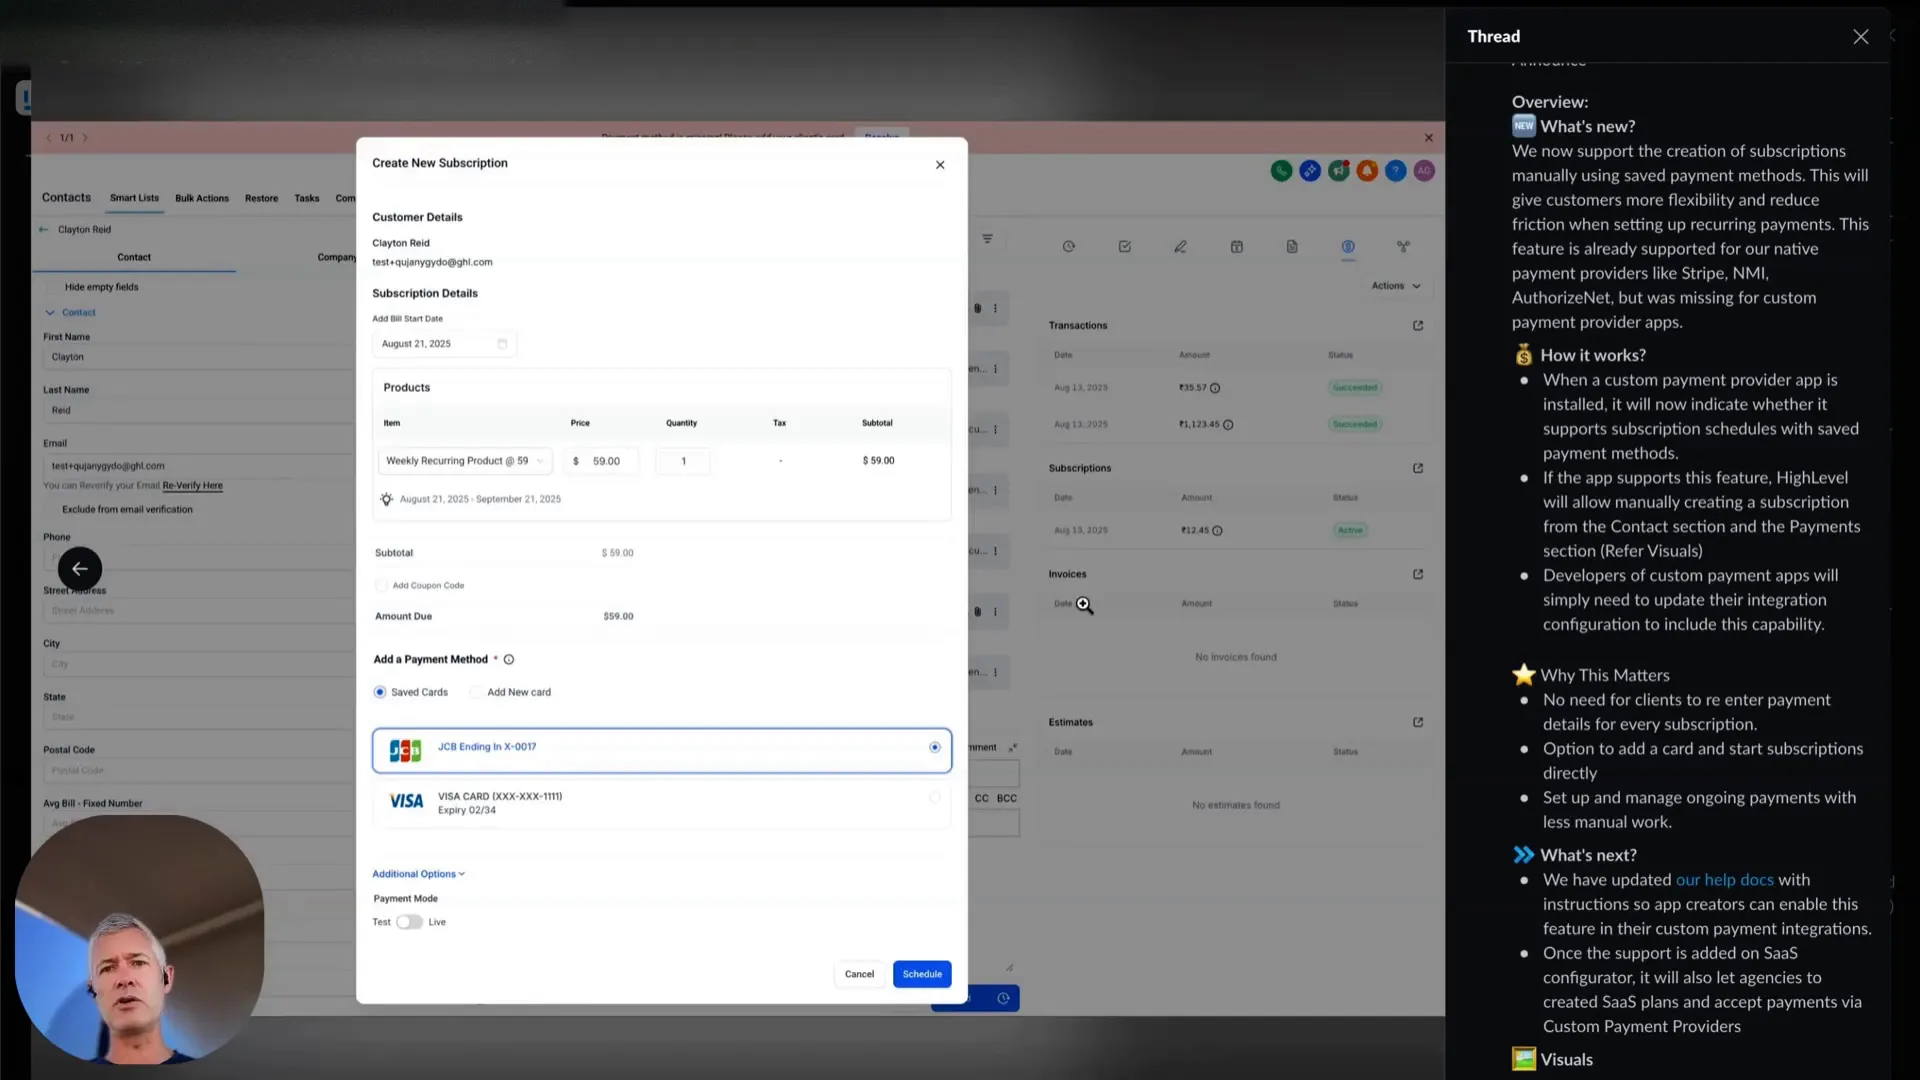This screenshot has width=1920, height=1080.
Task: Open the green phone dialer icon
Action: coord(1281,171)
